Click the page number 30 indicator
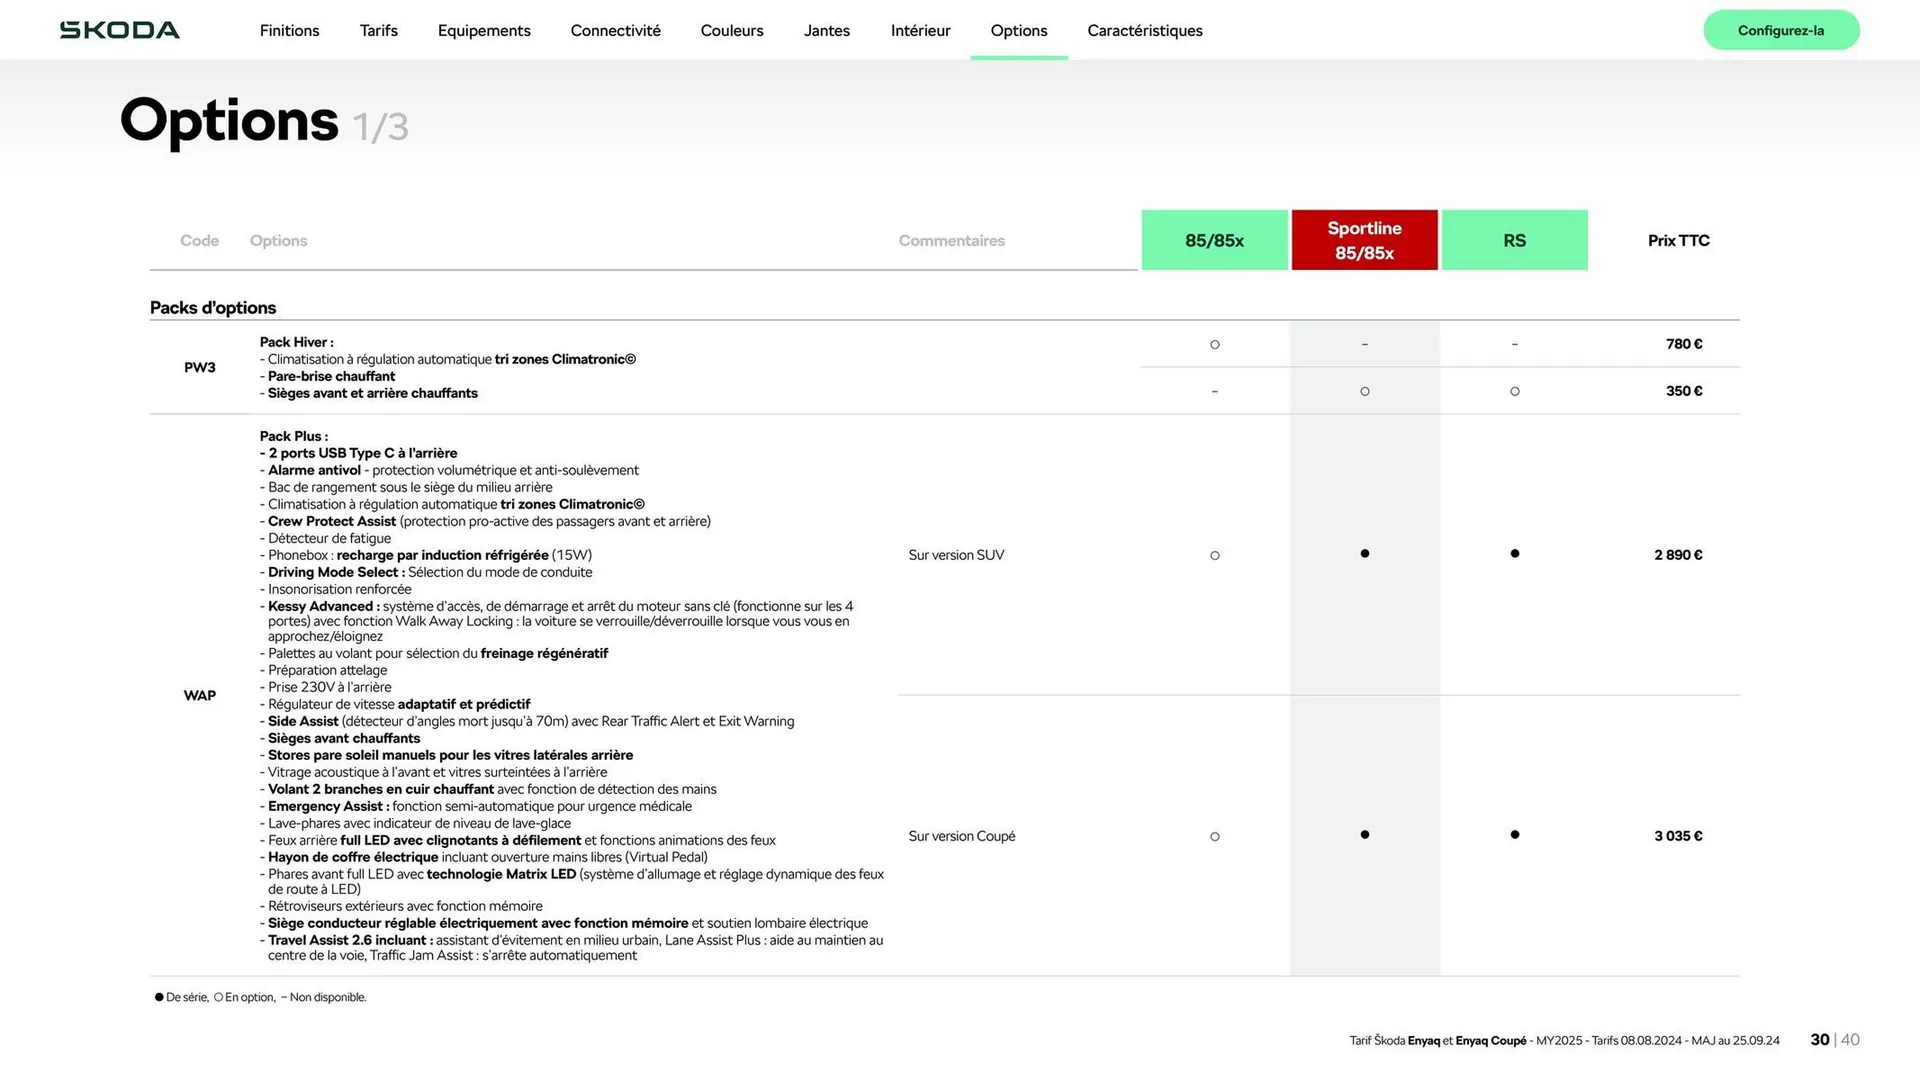 (x=1819, y=1039)
